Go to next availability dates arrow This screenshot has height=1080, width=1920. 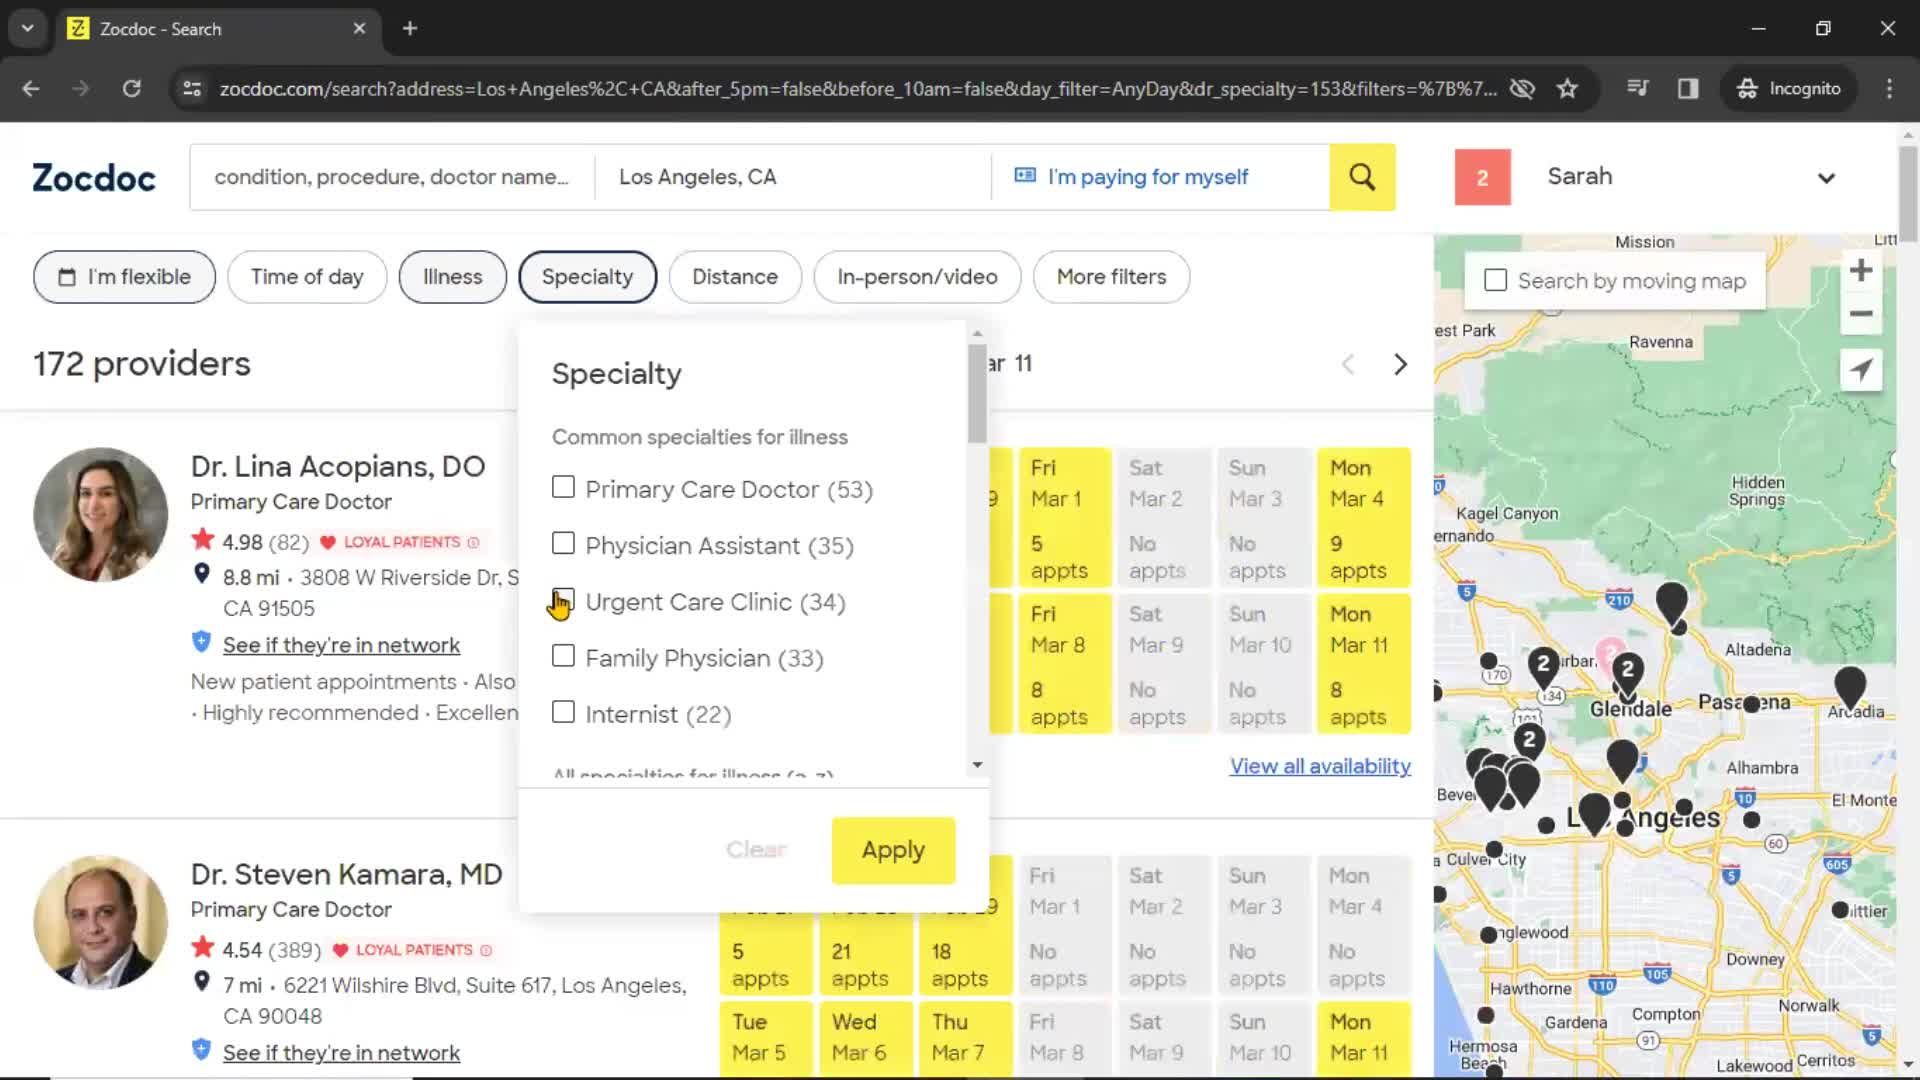click(x=1400, y=364)
